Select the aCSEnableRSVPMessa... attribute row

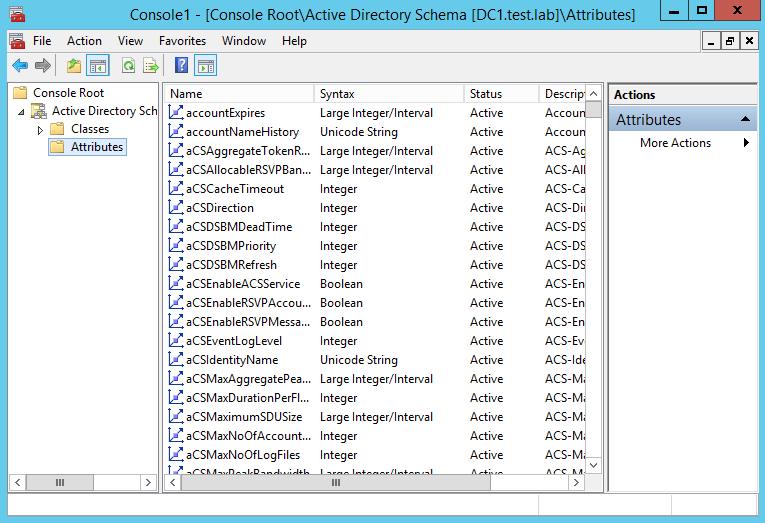click(x=376, y=322)
